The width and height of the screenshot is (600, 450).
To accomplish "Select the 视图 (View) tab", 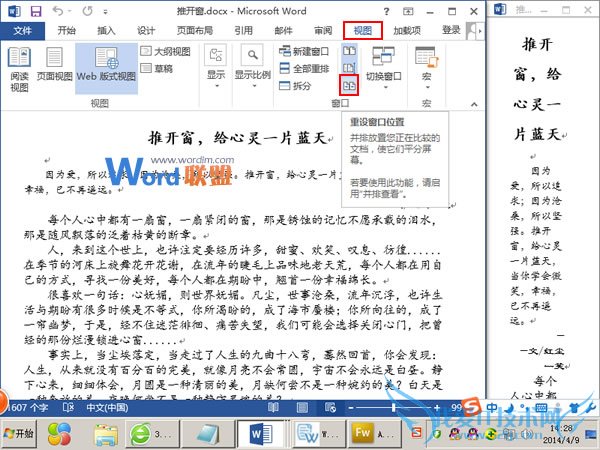I will pos(362,30).
